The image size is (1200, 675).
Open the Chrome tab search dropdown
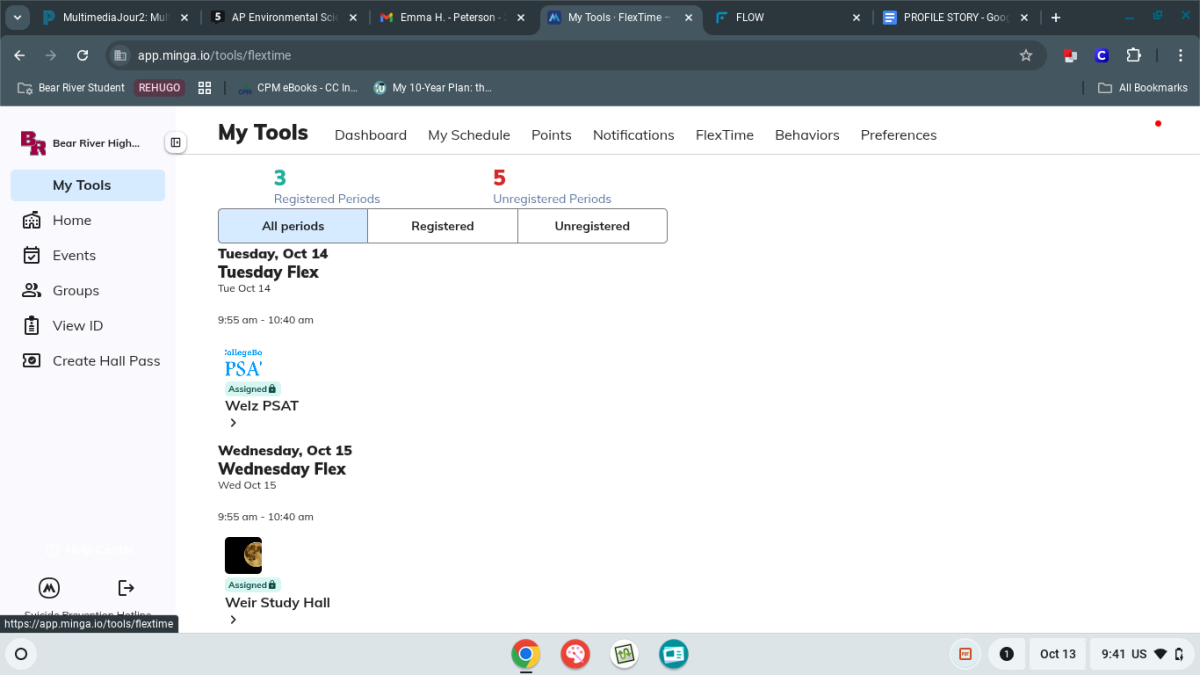coord(17,18)
